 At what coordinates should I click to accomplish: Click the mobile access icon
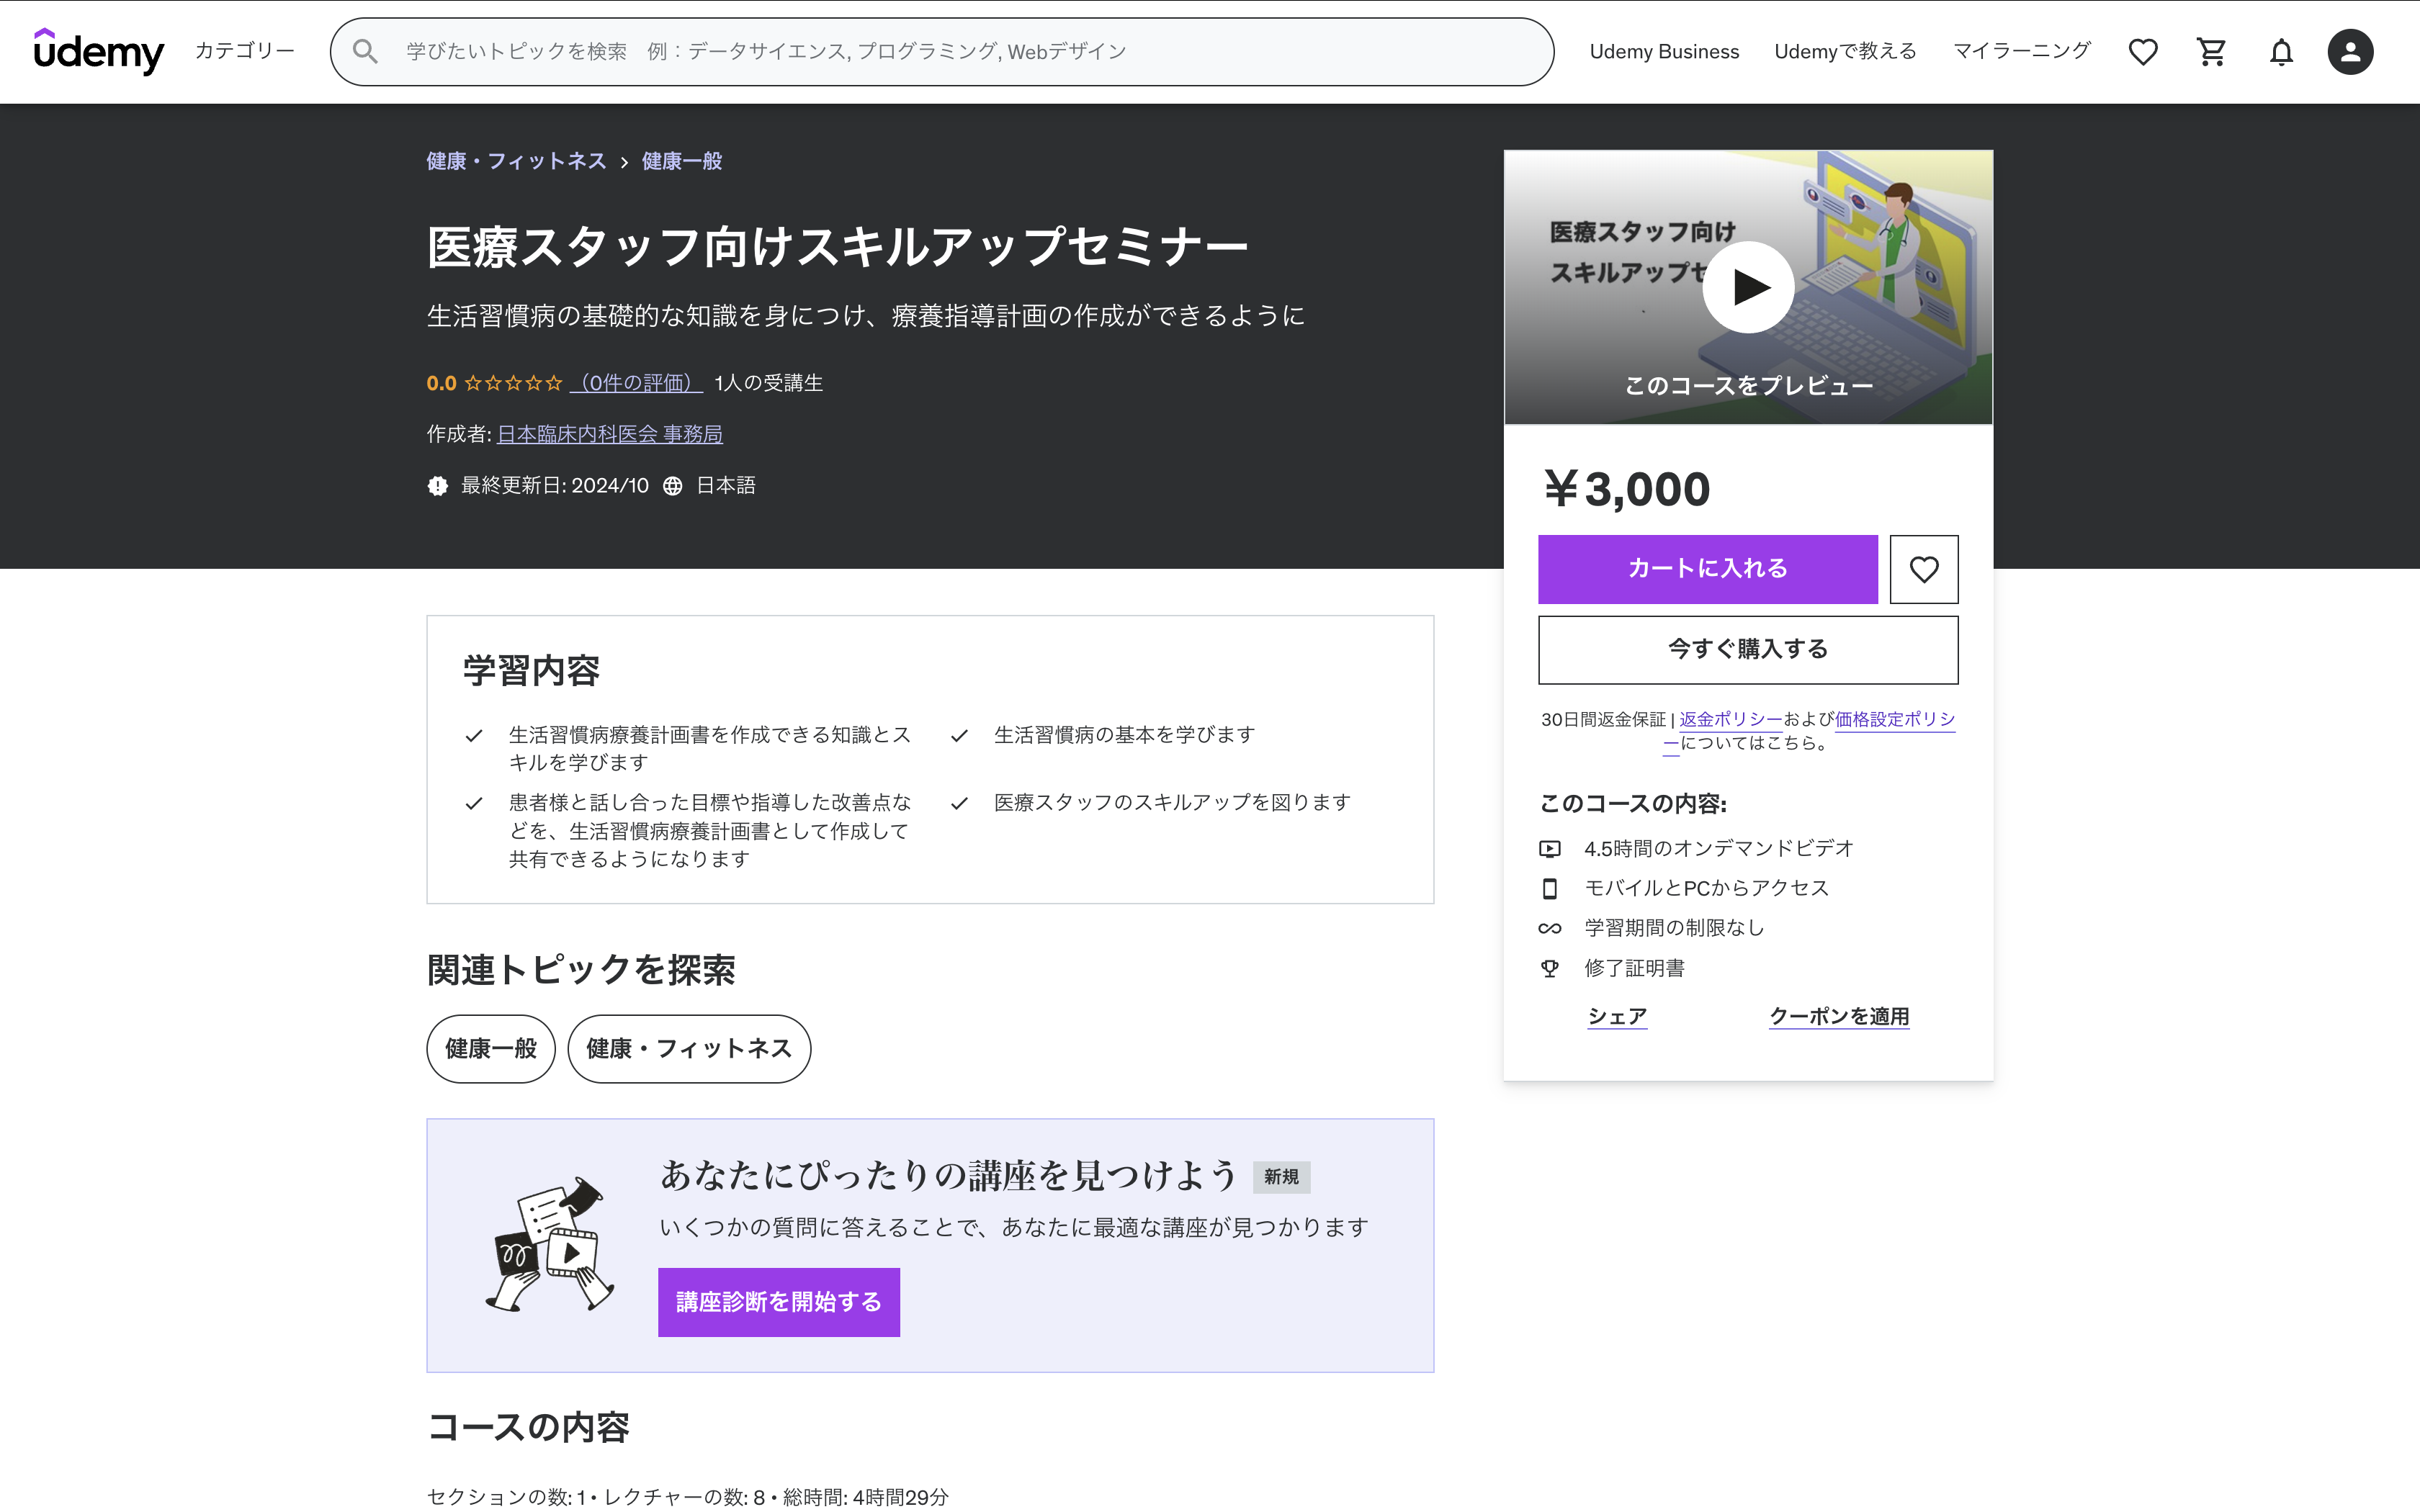1550,888
